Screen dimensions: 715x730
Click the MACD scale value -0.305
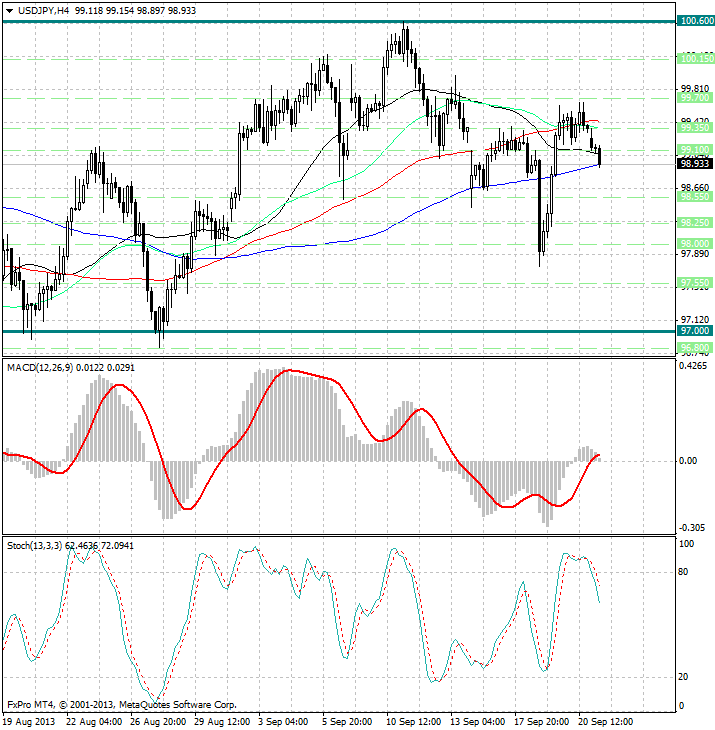(693, 528)
